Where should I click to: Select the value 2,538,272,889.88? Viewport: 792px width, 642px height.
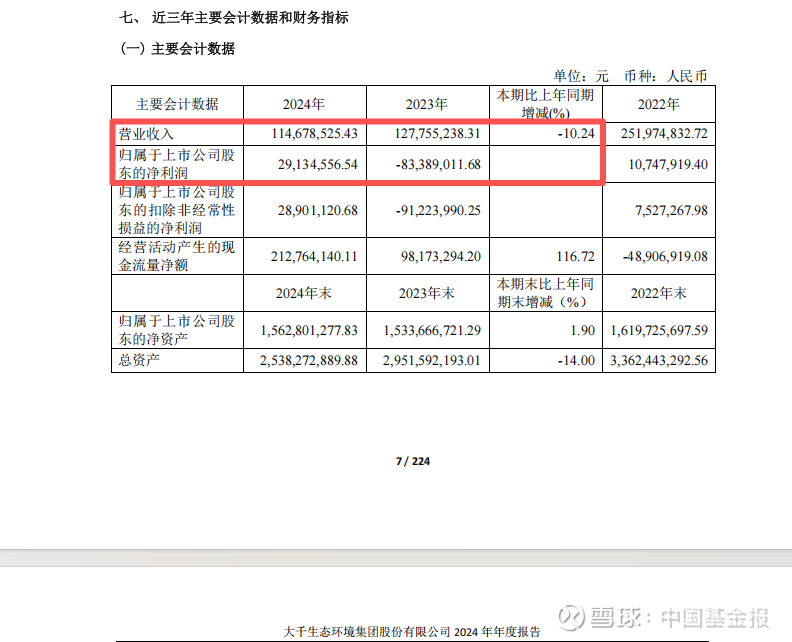pos(309,361)
